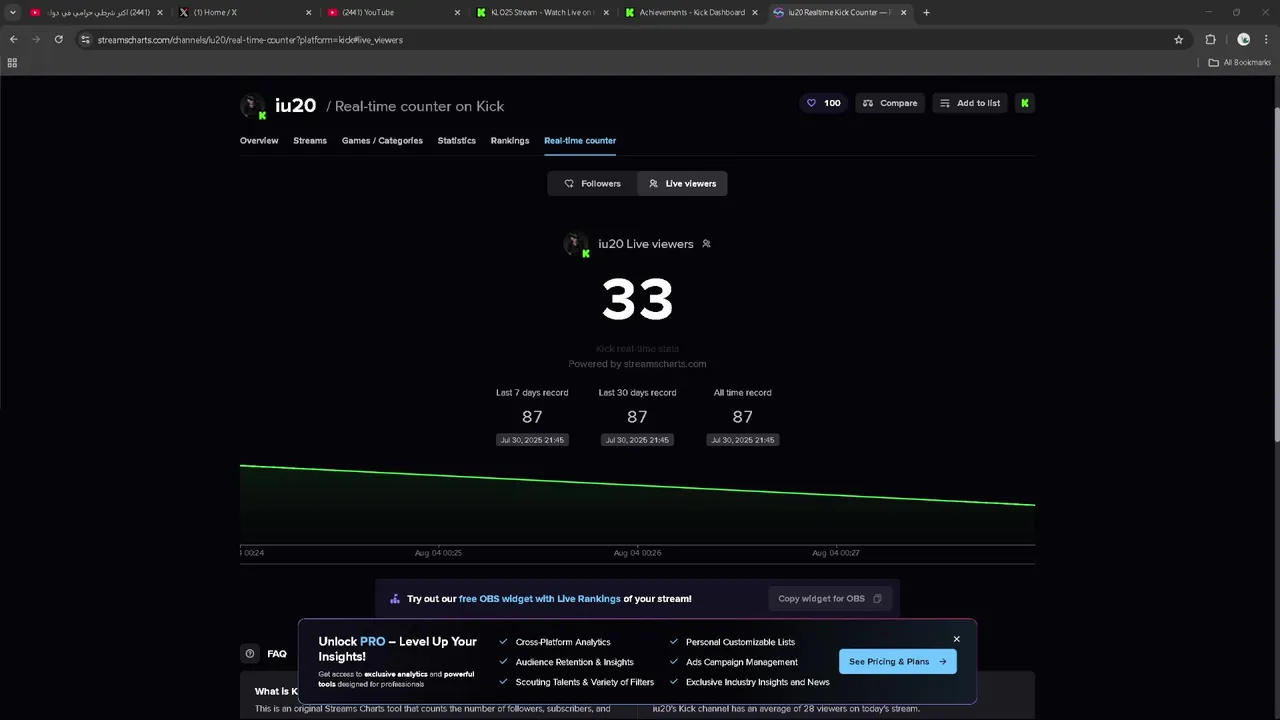Click the iu20 channel name heading
Image resolution: width=1280 pixels, height=720 pixels.
(x=295, y=105)
